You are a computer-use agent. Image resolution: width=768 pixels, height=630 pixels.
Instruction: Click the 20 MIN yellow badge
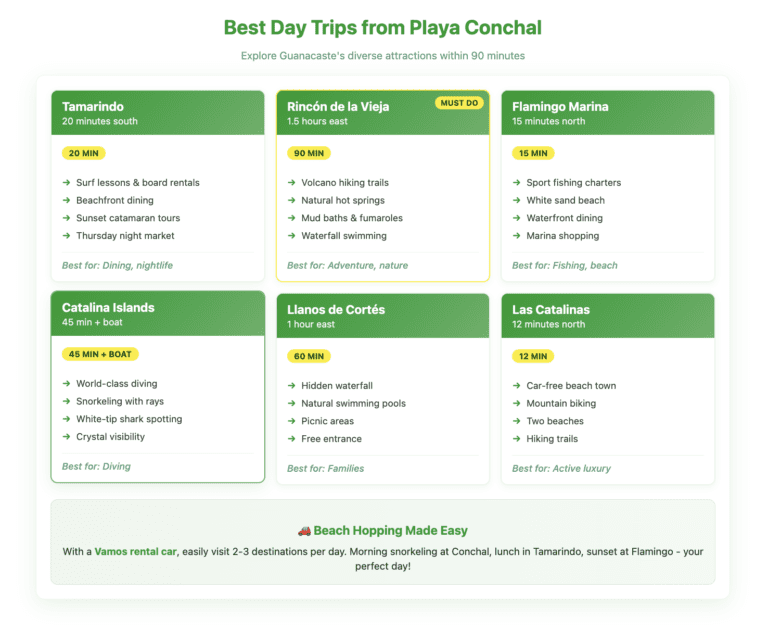click(83, 153)
